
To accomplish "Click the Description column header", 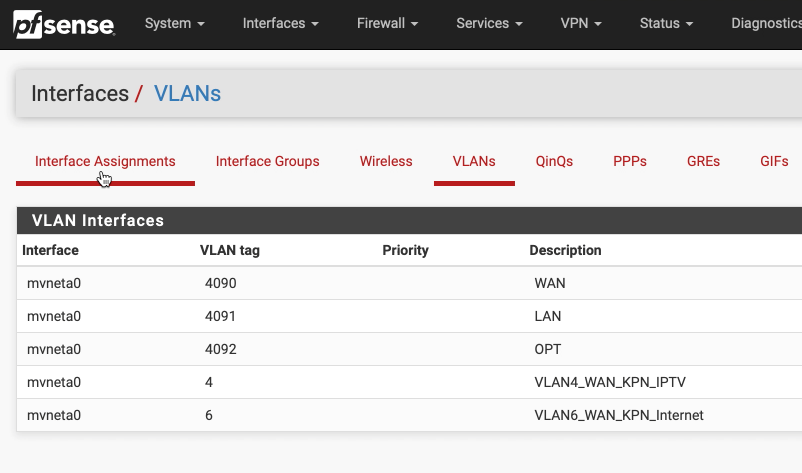I will pos(565,251).
